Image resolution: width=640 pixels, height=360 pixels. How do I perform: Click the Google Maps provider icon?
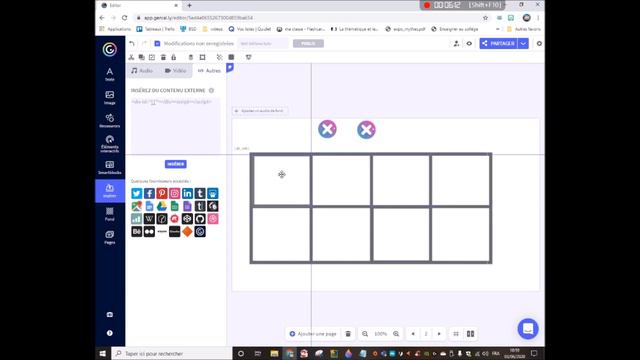137,206
